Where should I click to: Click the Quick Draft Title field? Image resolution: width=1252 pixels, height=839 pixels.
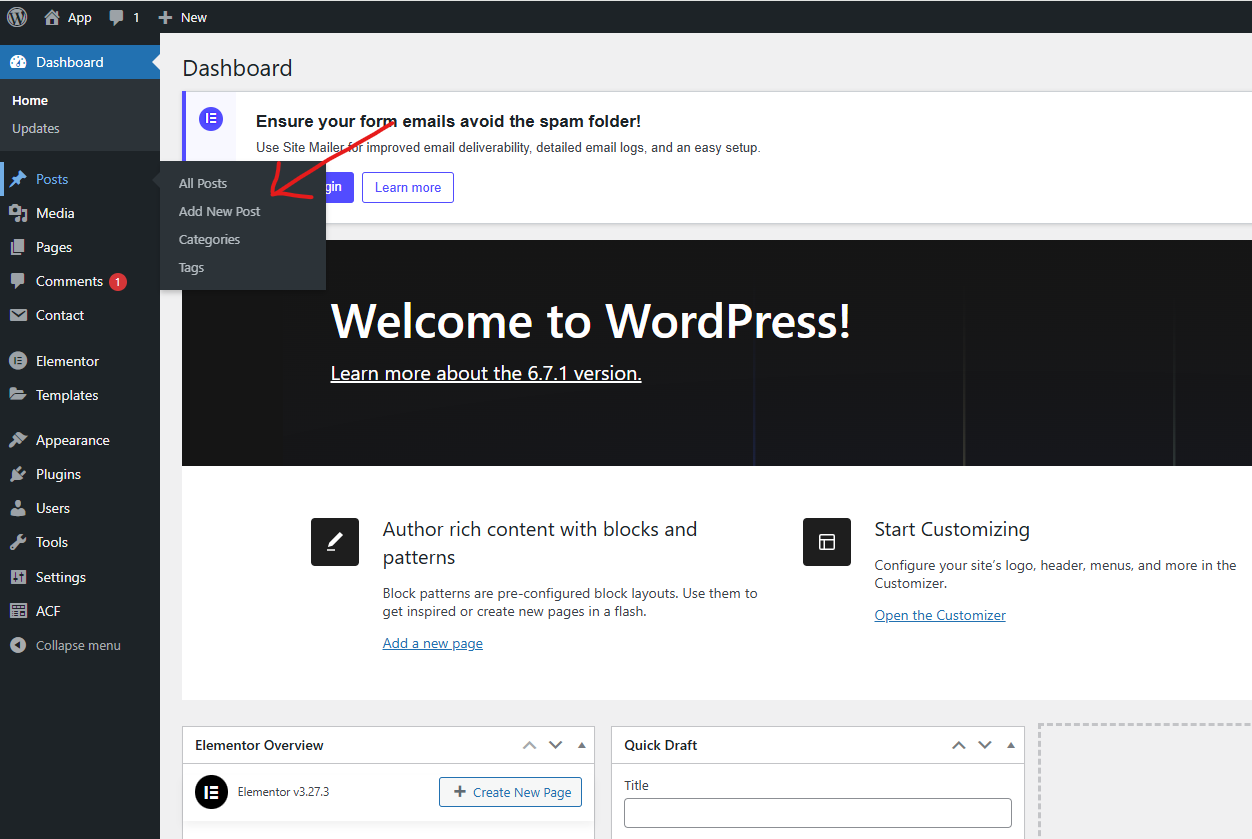tap(818, 813)
